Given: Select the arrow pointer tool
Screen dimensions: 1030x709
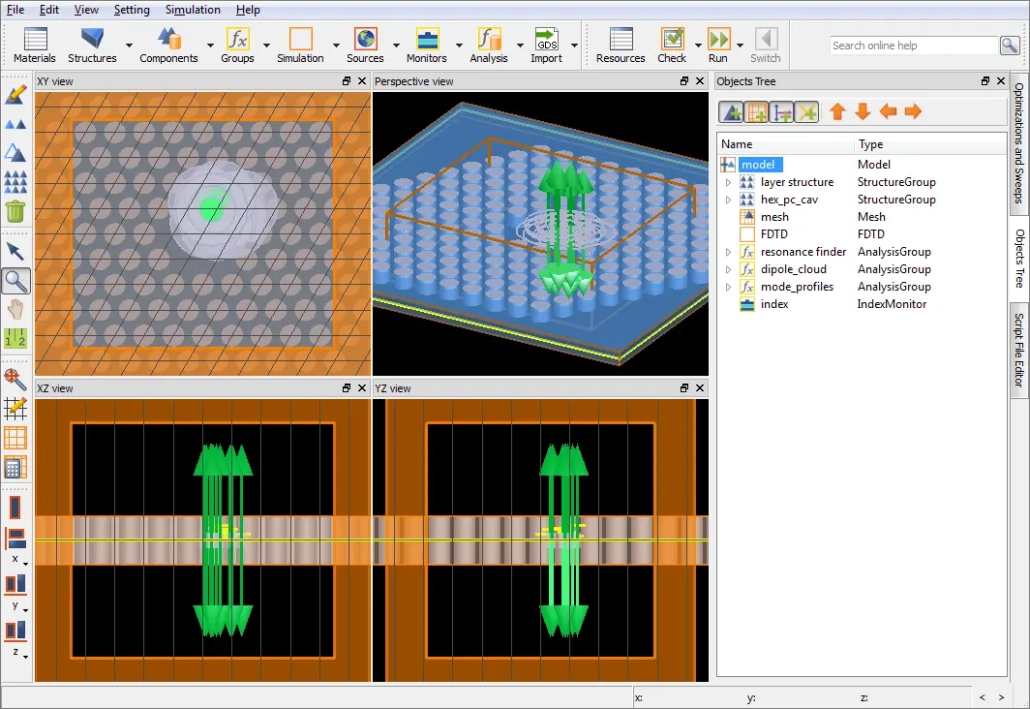Looking at the screenshot, I should point(15,250).
